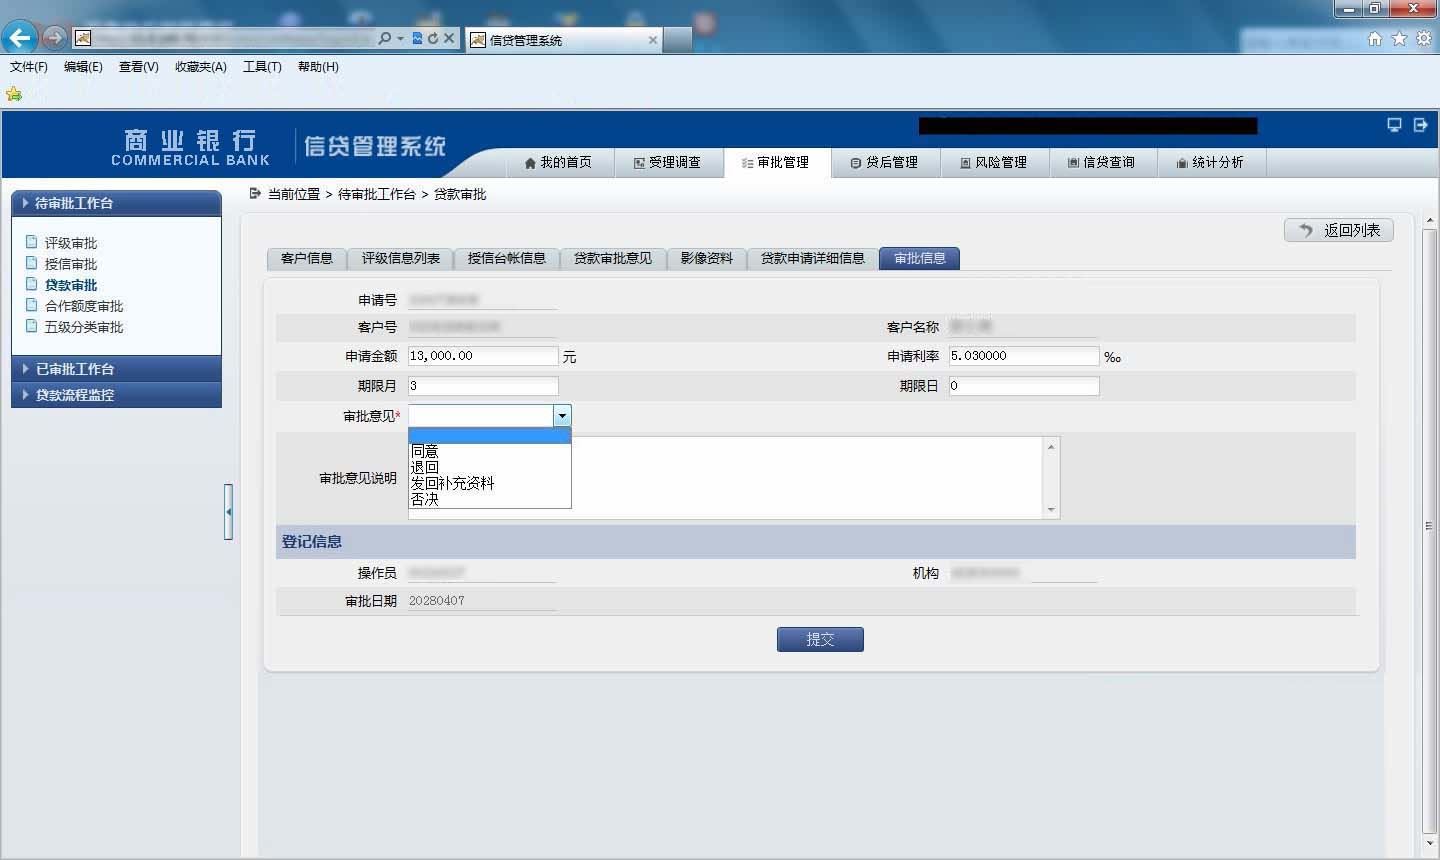1440x860 pixels.
Task: Click the browser forward arrow button
Action: pyautogui.click(x=54, y=38)
